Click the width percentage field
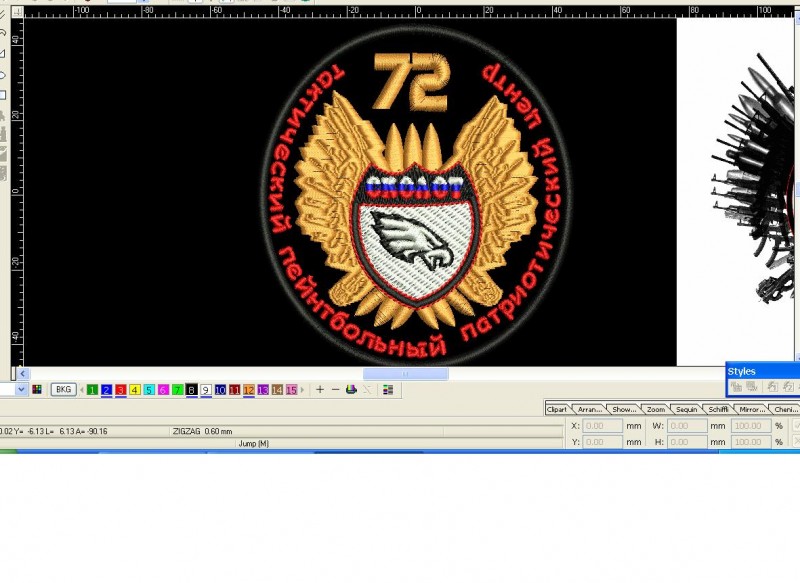This screenshot has width=800, height=583. click(x=751, y=425)
